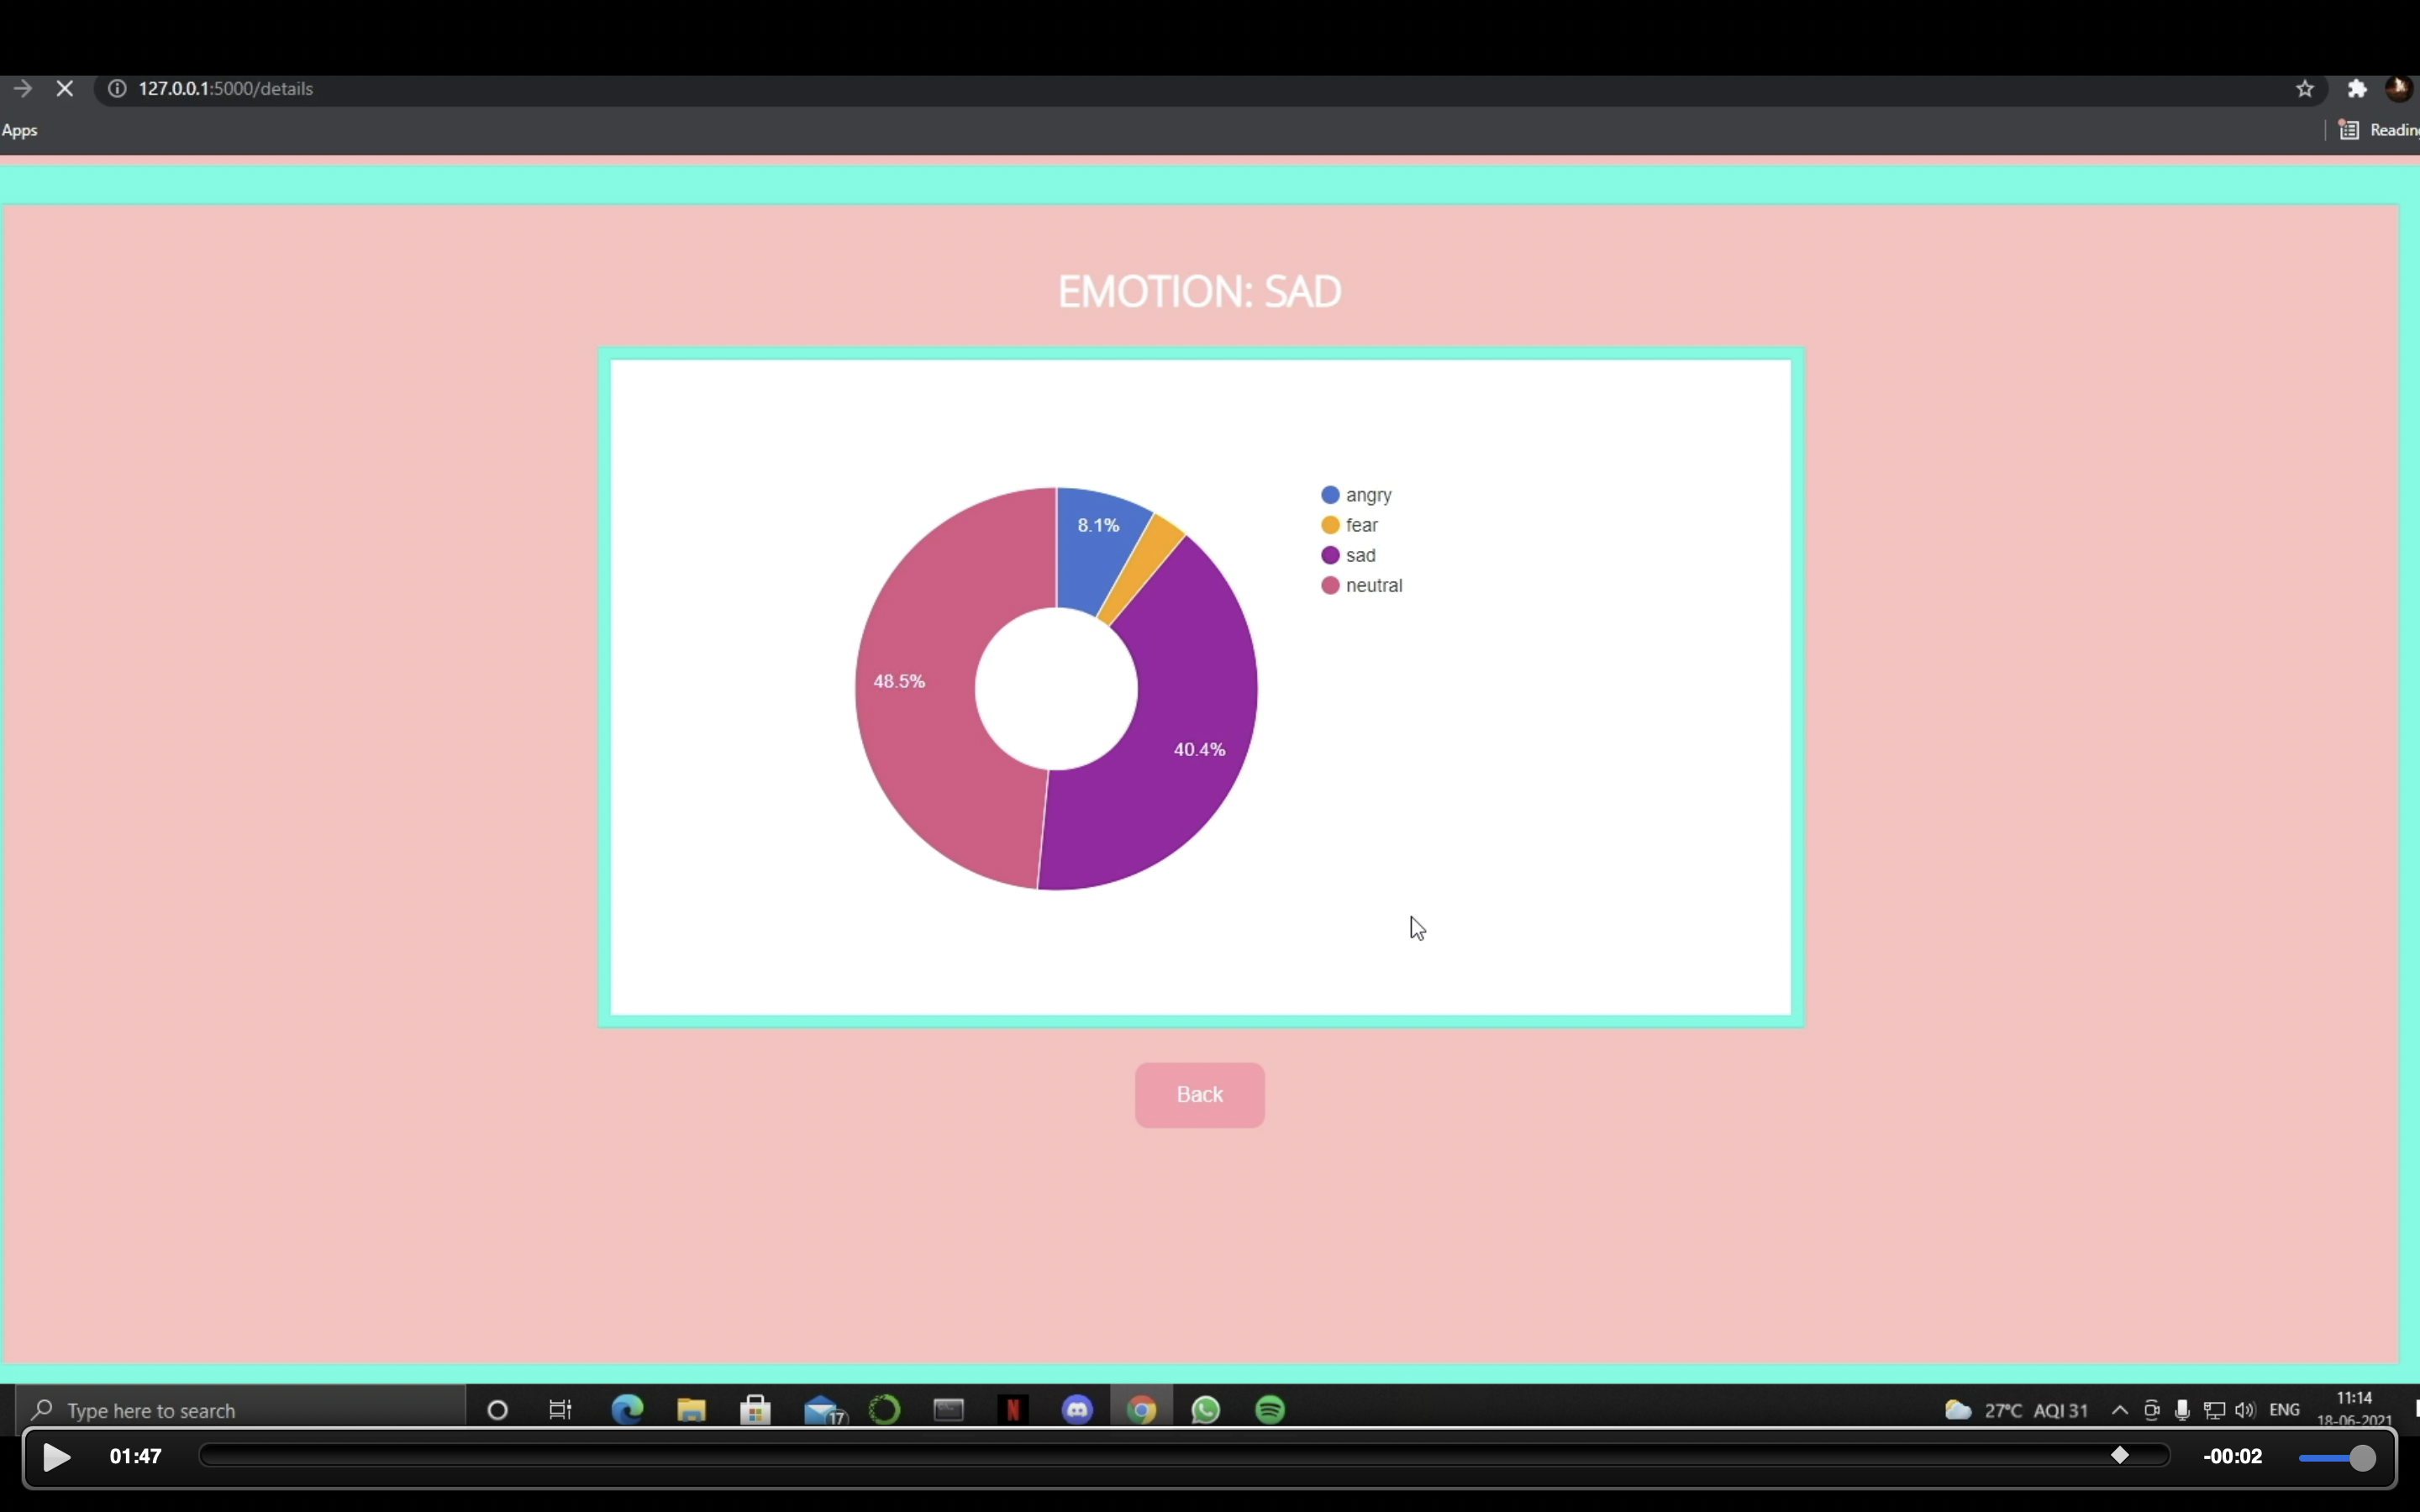The image size is (2420, 1512).
Task: Adjust the playback volume slider
Action: (2337, 1457)
